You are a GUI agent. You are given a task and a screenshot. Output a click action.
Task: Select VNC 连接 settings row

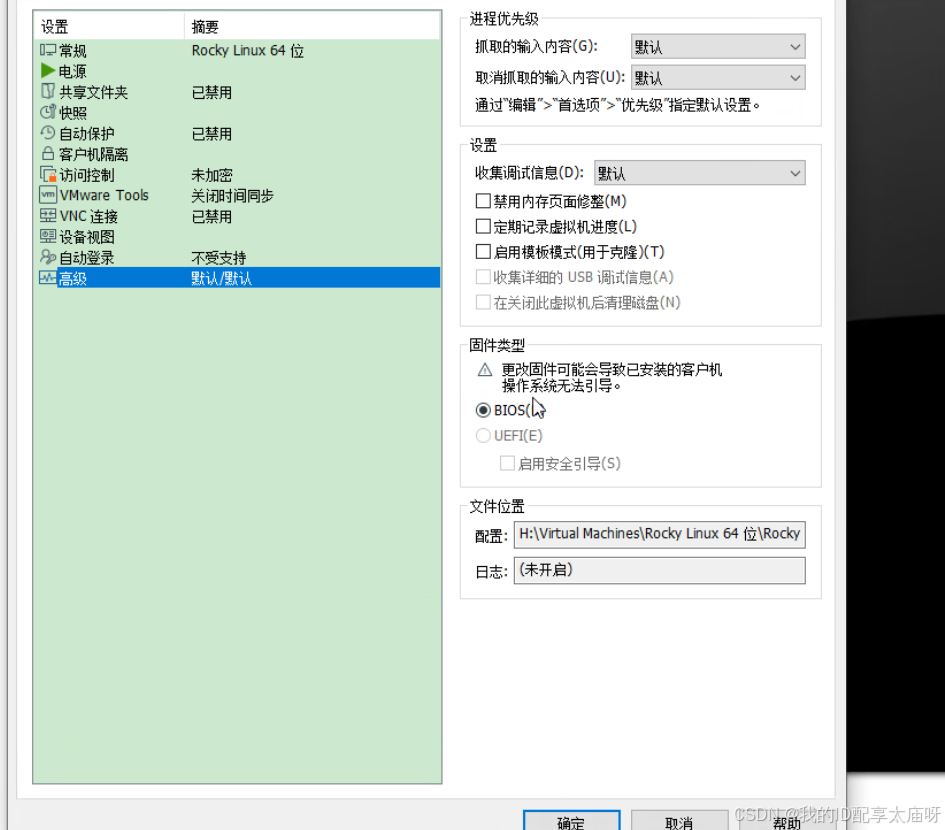pos(237,216)
